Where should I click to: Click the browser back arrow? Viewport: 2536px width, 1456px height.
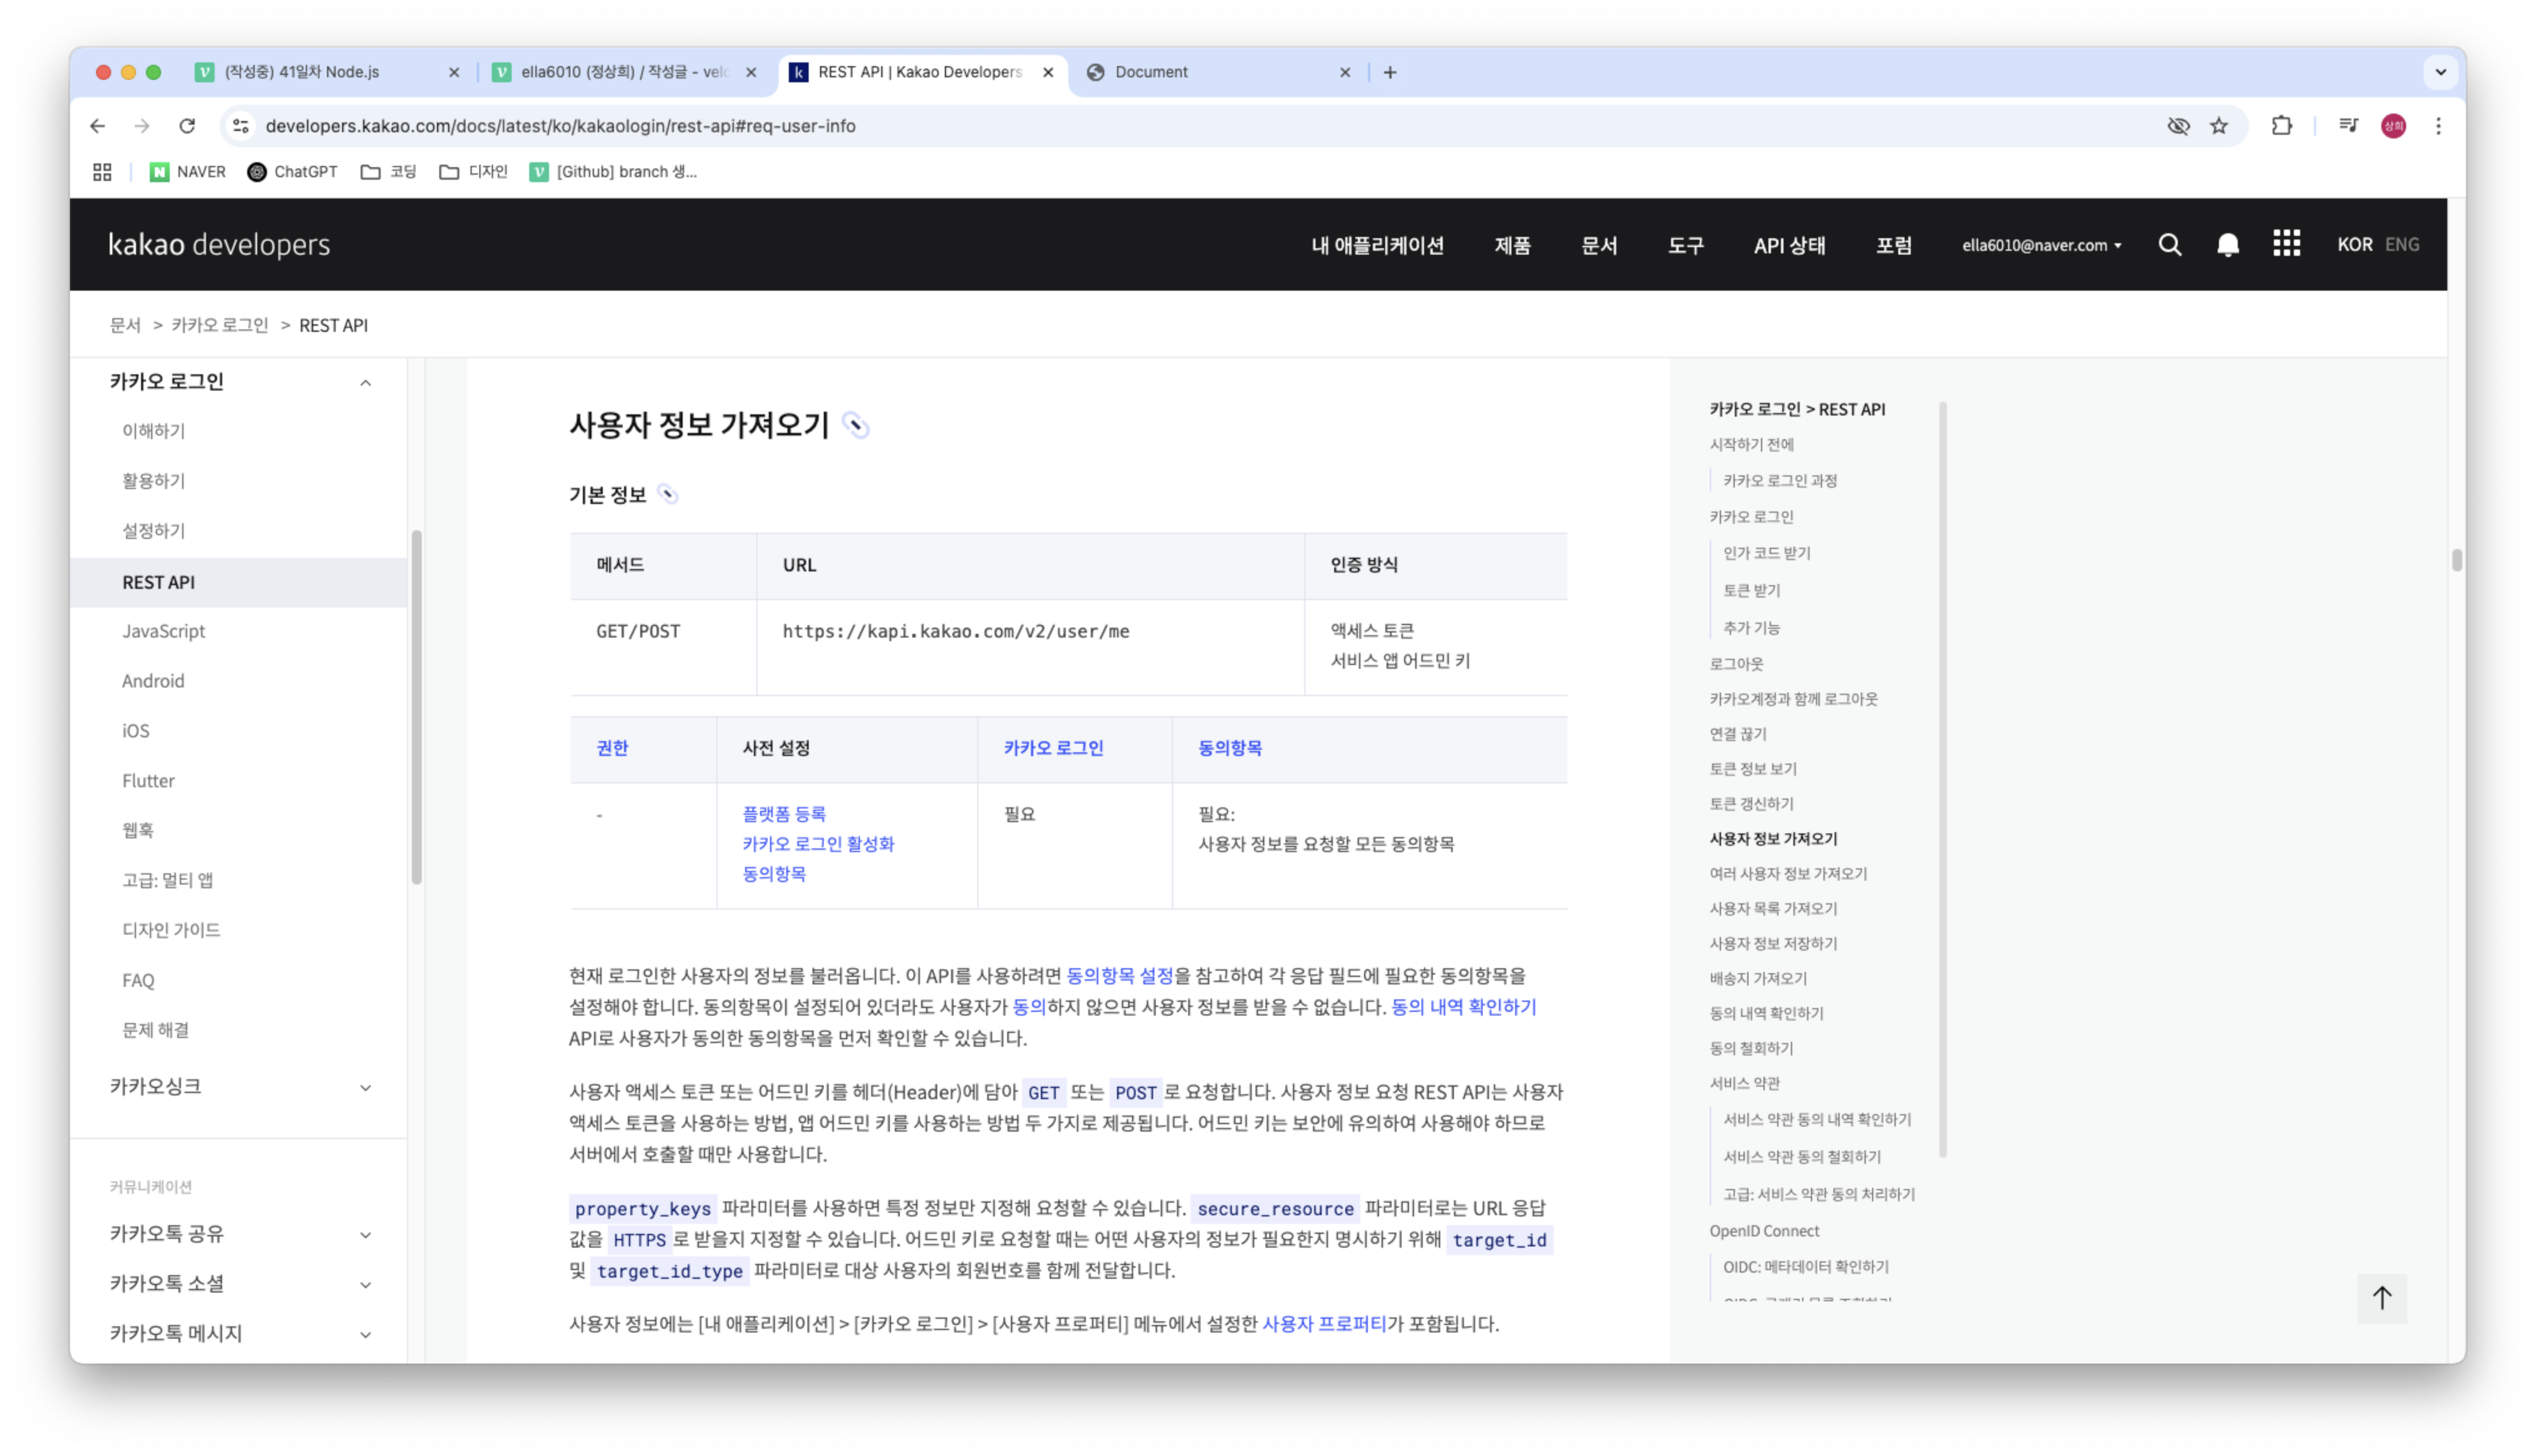(x=97, y=126)
